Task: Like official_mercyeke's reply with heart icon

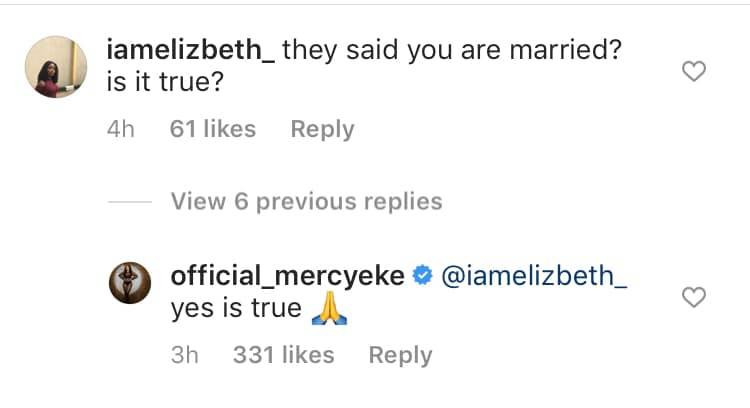Action: [693, 297]
